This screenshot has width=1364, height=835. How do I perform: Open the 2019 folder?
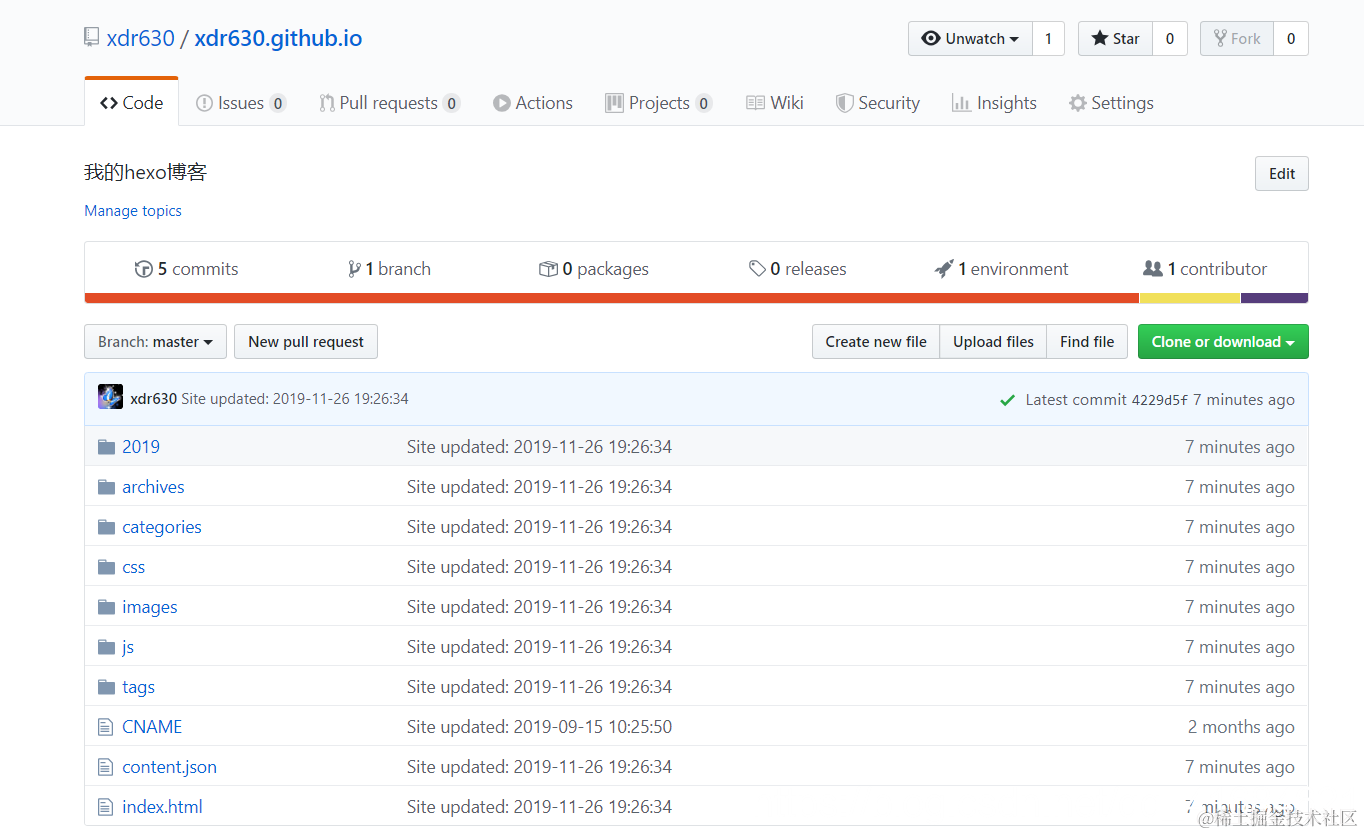pyautogui.click(x=141, y=447)
